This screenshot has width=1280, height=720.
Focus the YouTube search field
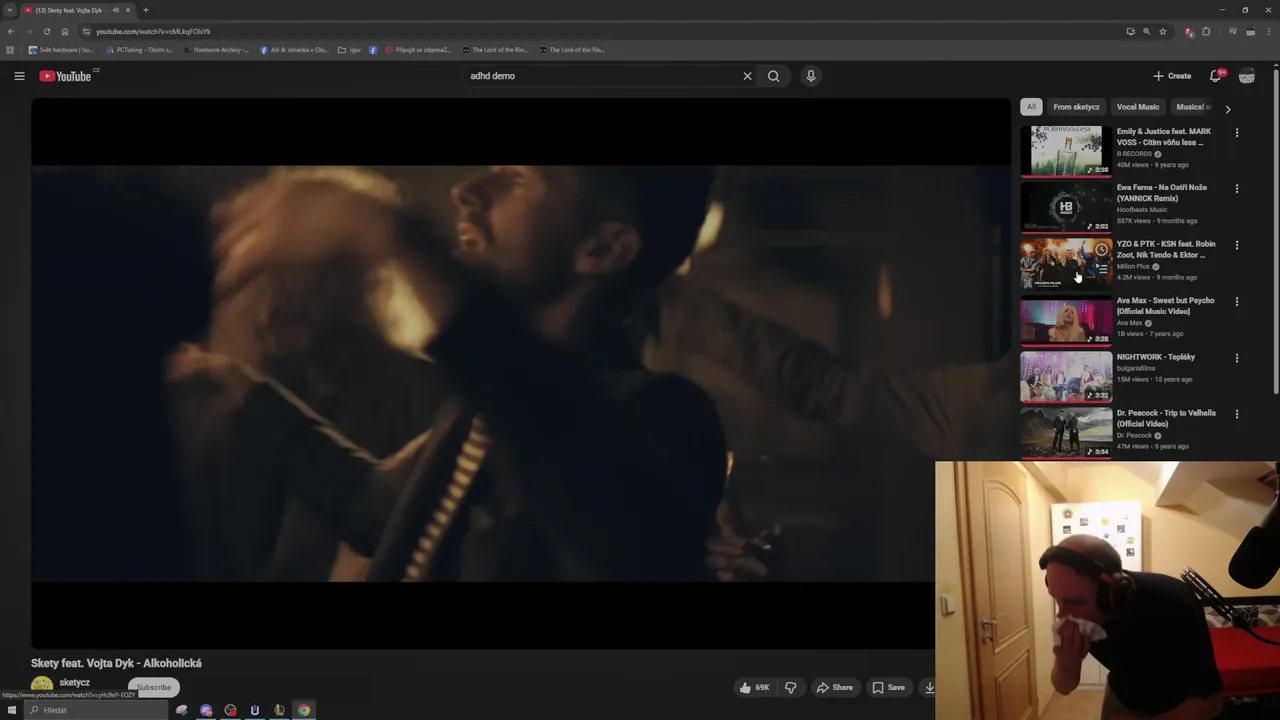[601, 76]
